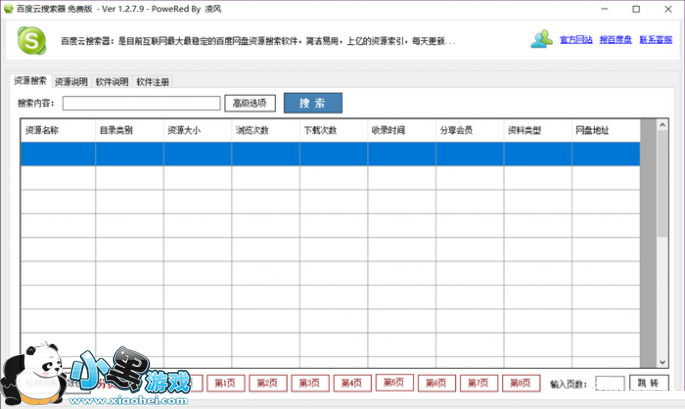Viewport: 685px width, 409px height.
Task: Click the 下载次数 column header
Action: click(x=320, y=130)
